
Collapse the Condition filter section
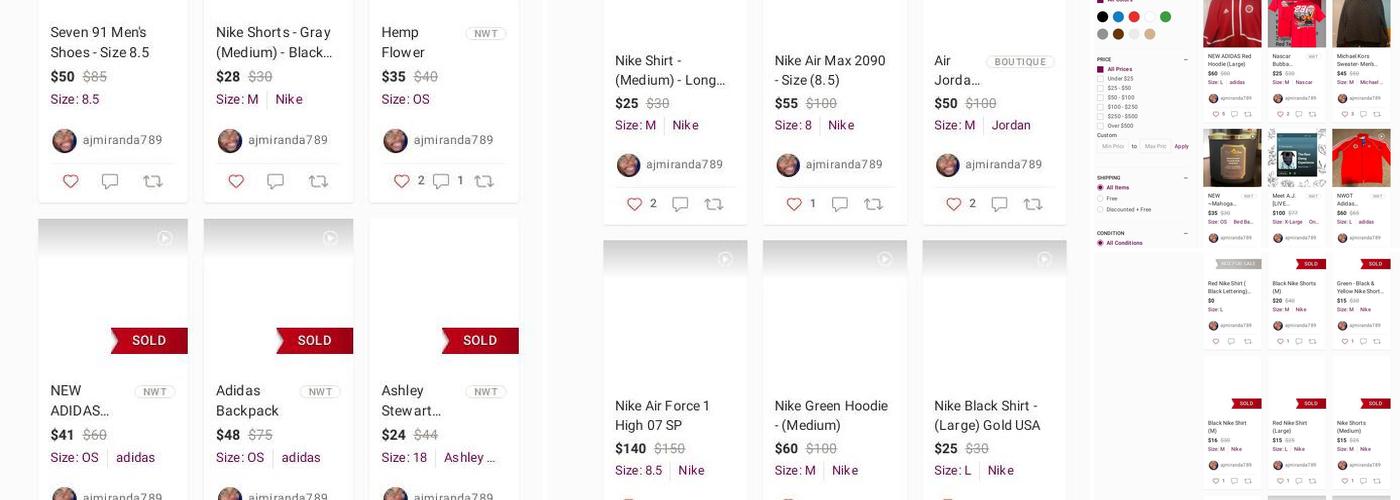[x=1186, y=233]
